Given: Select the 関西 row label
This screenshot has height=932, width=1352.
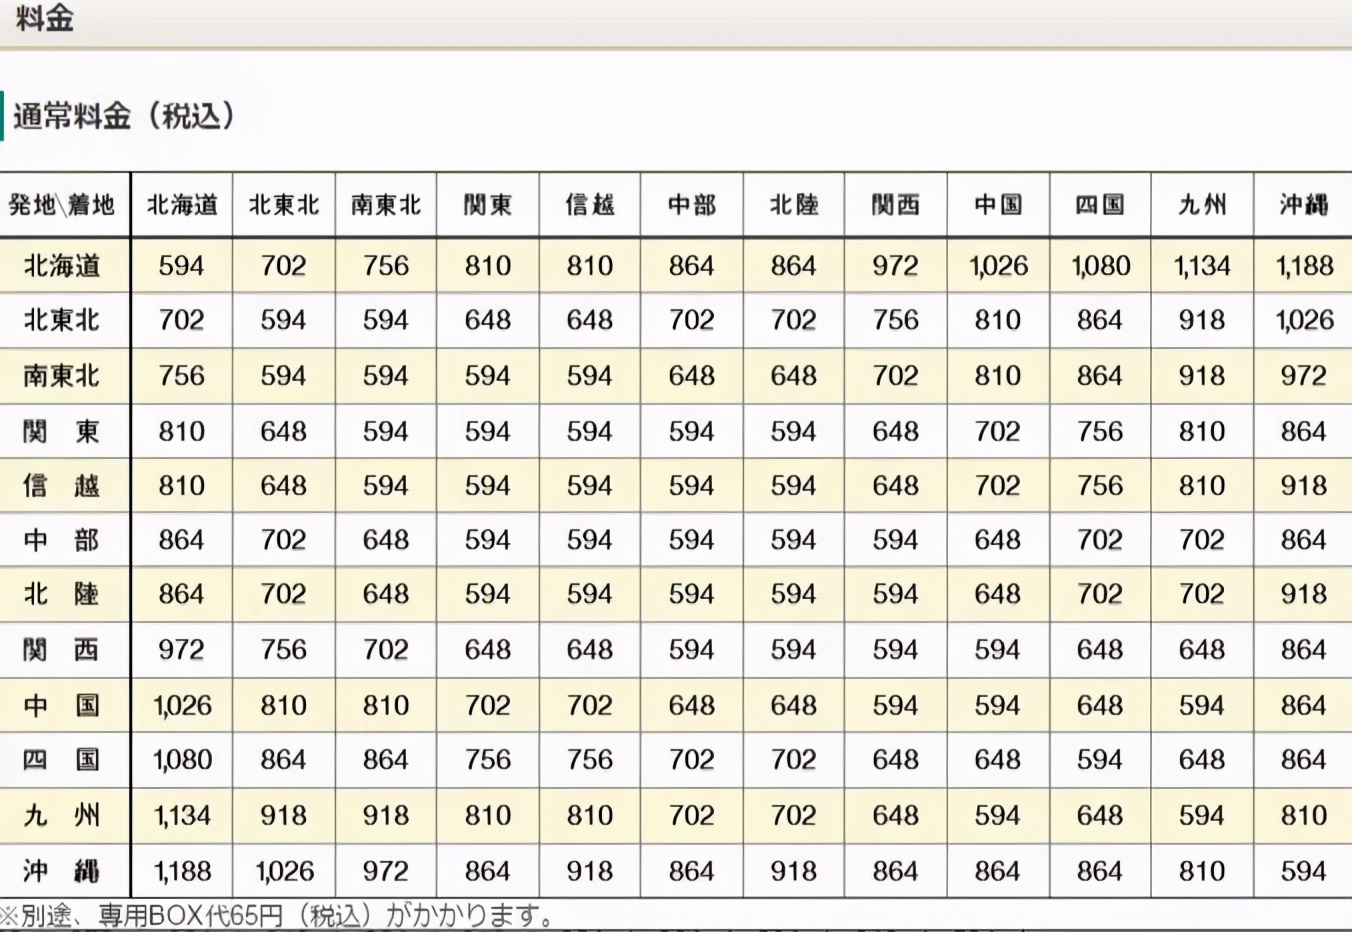Looking at the screenshot, I should coord(65,649).
